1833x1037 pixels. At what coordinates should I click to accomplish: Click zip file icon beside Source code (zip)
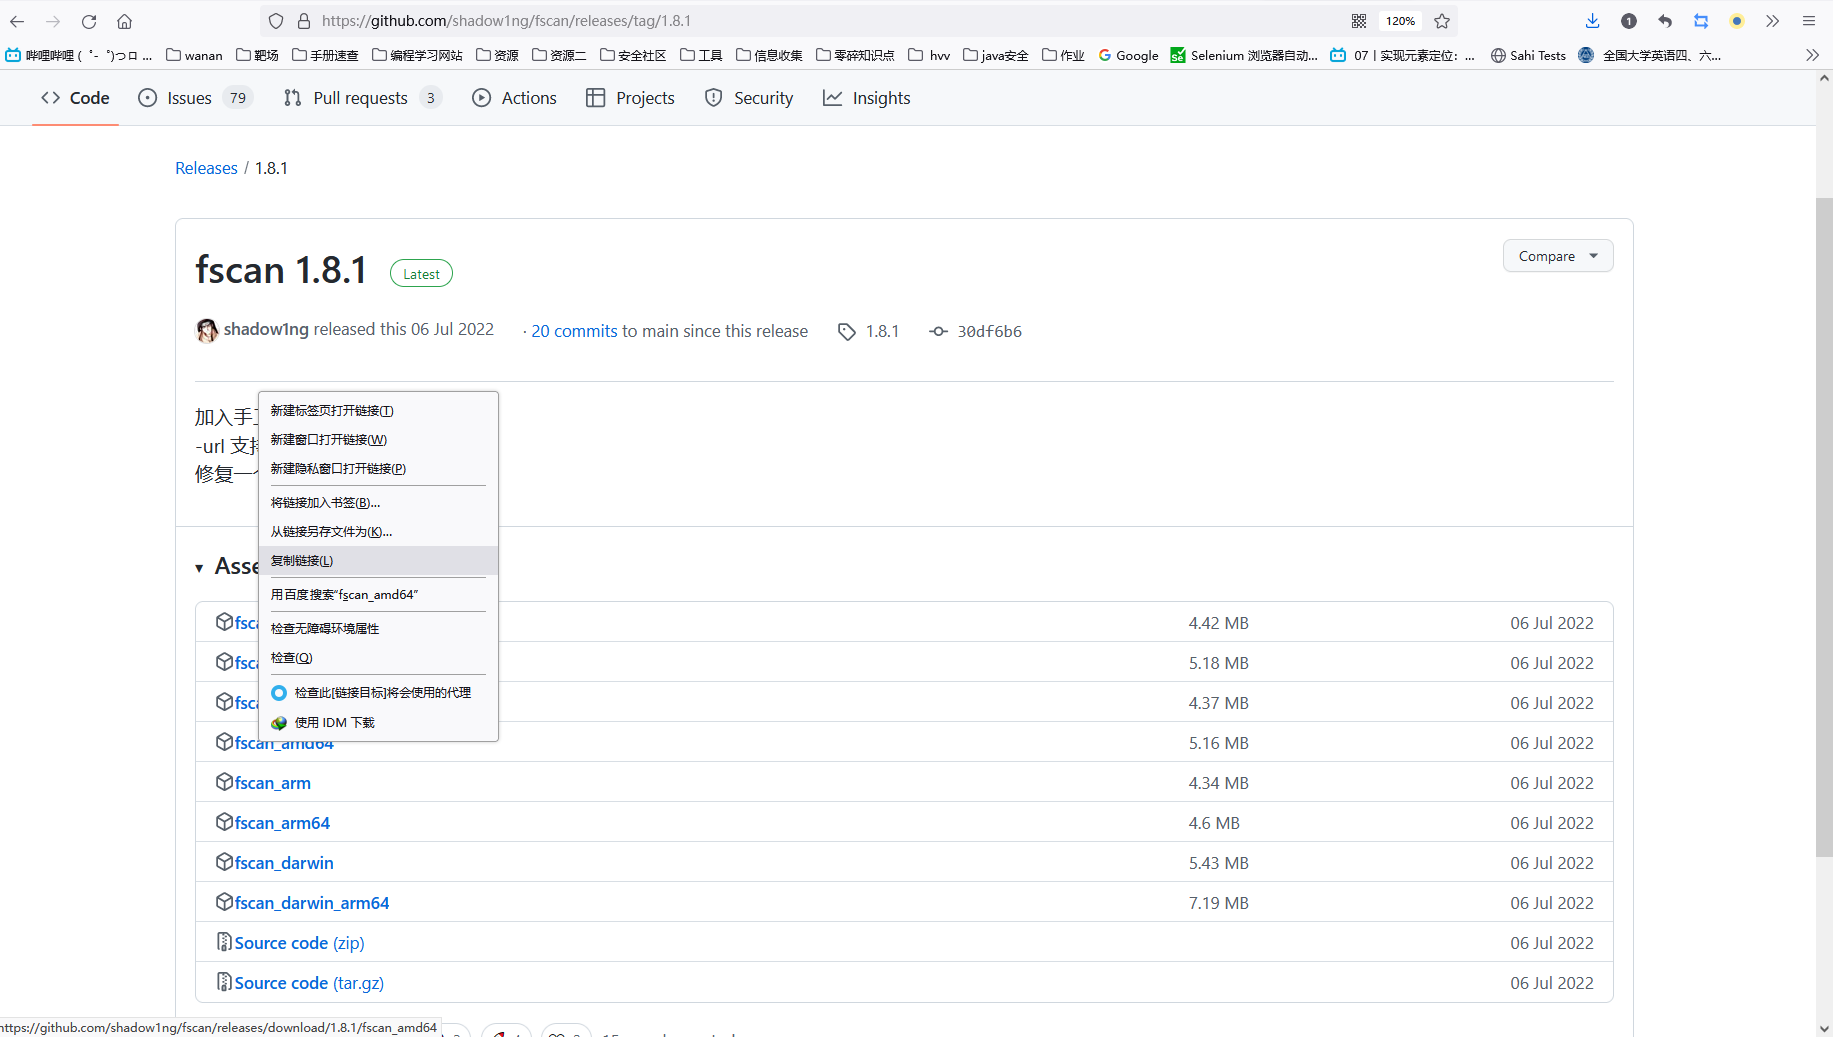(x=224, y=942)
